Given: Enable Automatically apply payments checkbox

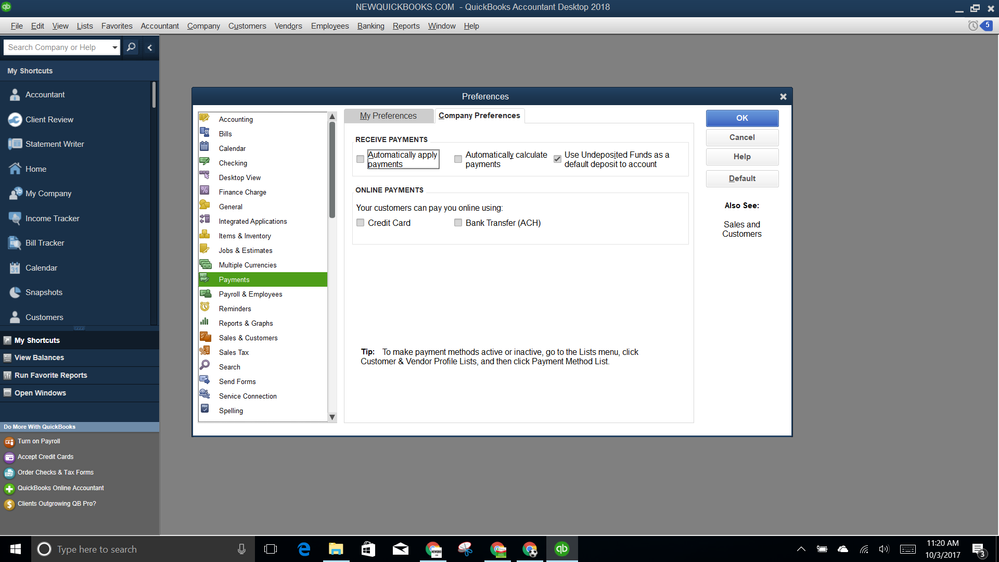Looking at the screenshot, I should 360,159.
